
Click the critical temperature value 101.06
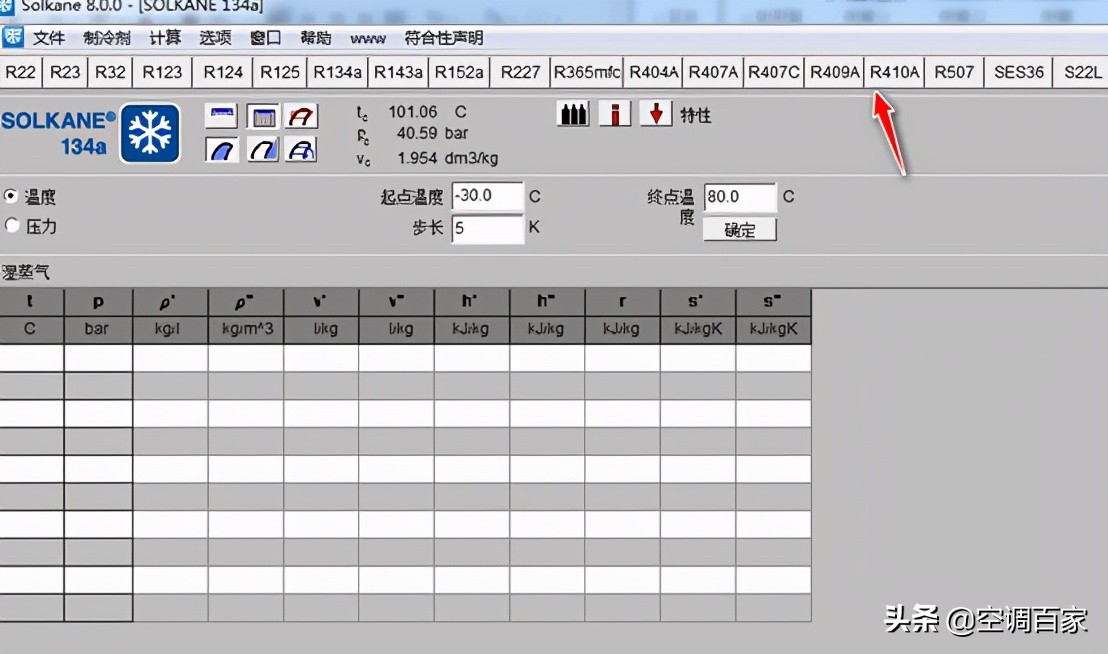413,112
